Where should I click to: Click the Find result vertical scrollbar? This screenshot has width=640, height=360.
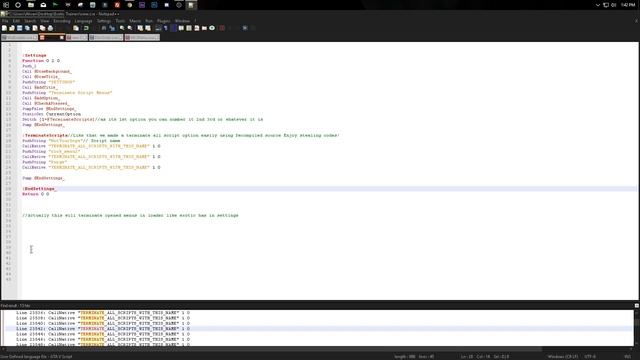pos(636,322)
